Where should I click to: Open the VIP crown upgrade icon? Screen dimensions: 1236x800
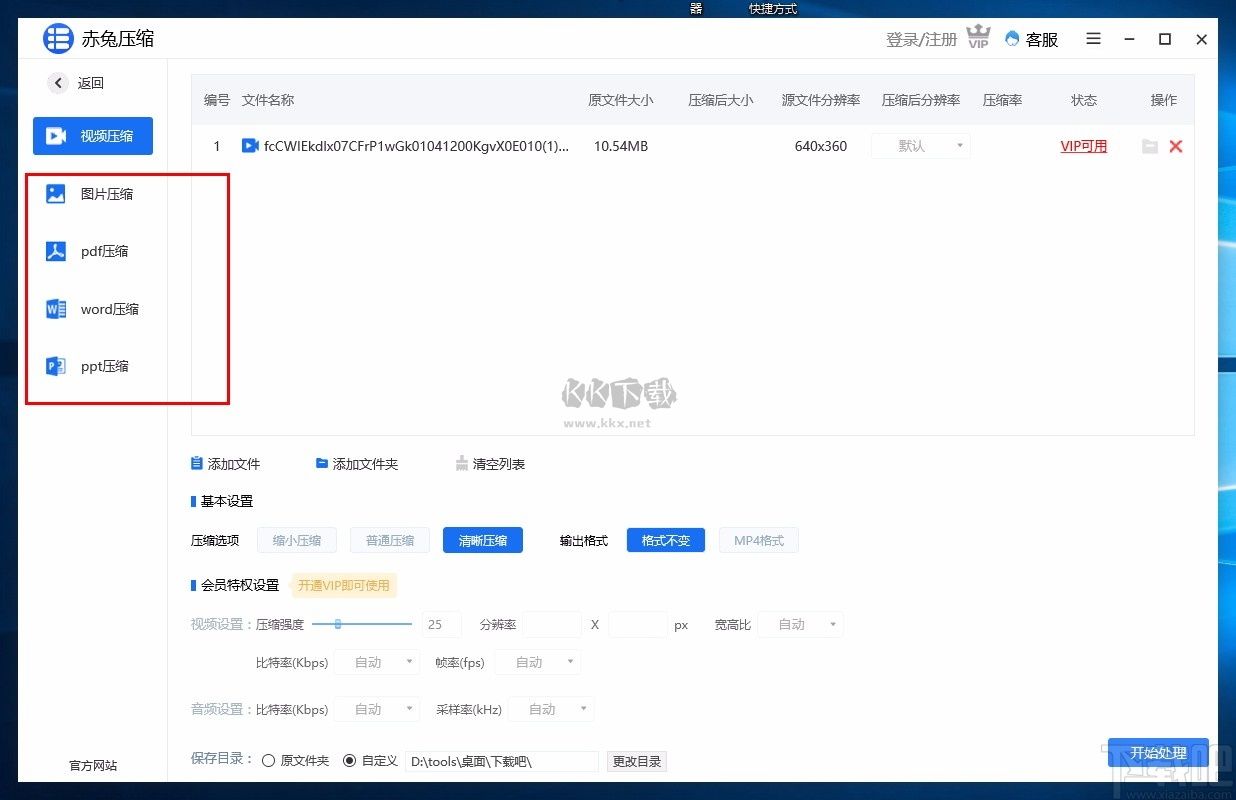[x=978, y=37]
